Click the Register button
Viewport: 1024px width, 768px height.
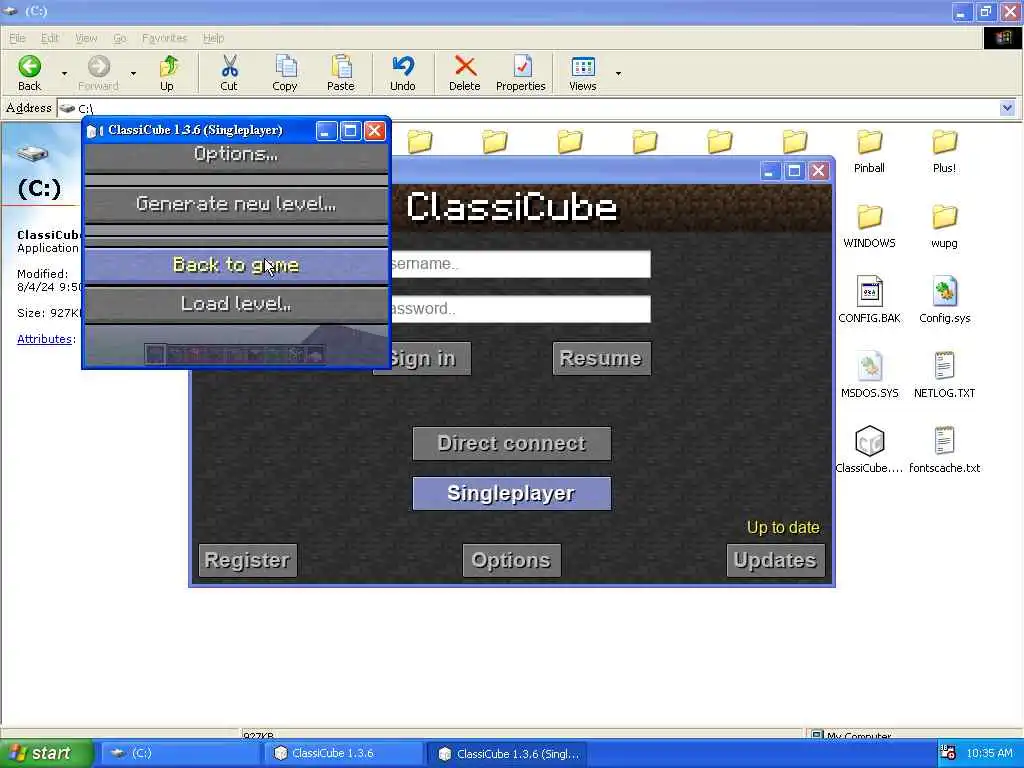(x=248, y=560)
